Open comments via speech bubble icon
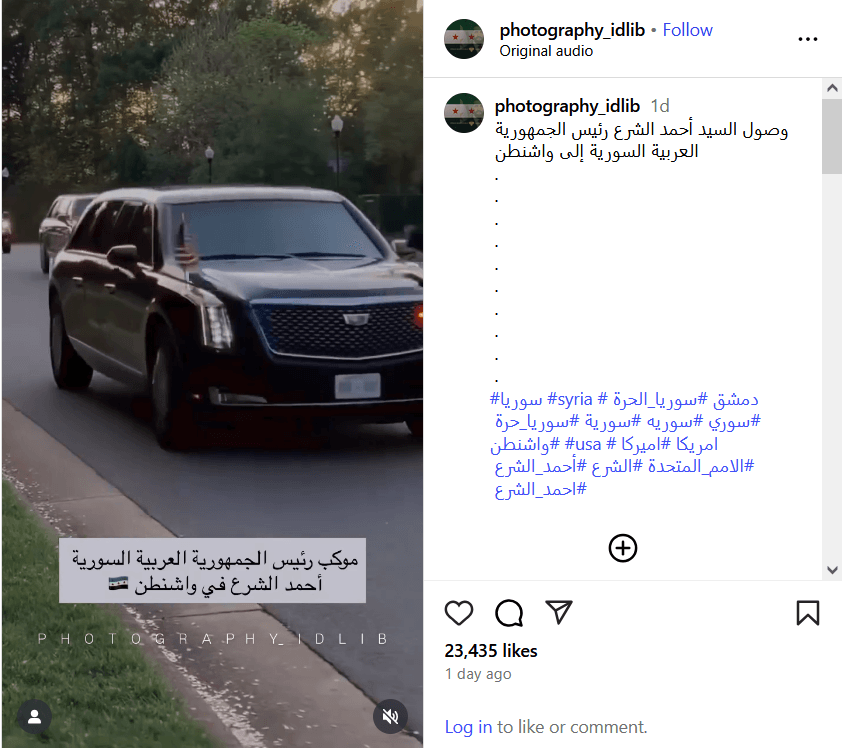The height and width of the screenshot is (748, 842). click(x=509, y=613)
